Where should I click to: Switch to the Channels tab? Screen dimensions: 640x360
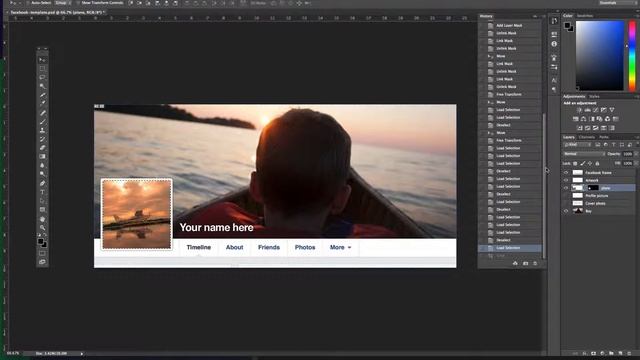coord(587,137)
